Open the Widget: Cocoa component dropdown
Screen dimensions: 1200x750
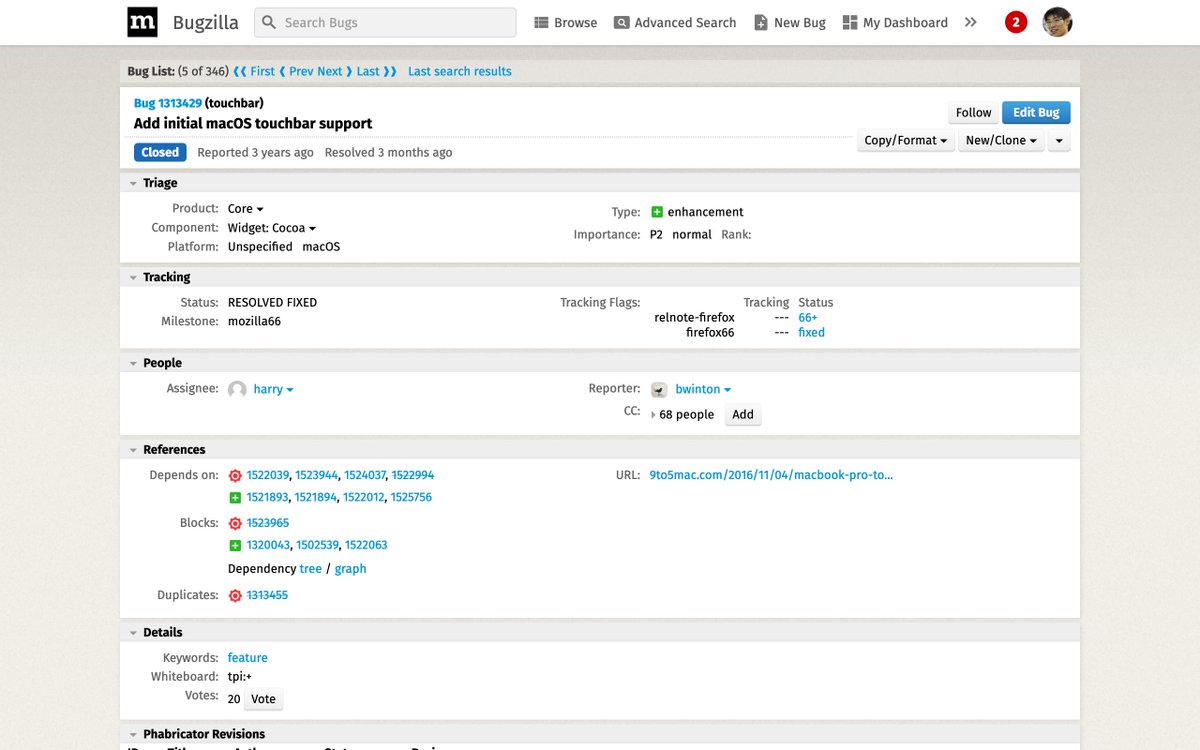point(271,228)
